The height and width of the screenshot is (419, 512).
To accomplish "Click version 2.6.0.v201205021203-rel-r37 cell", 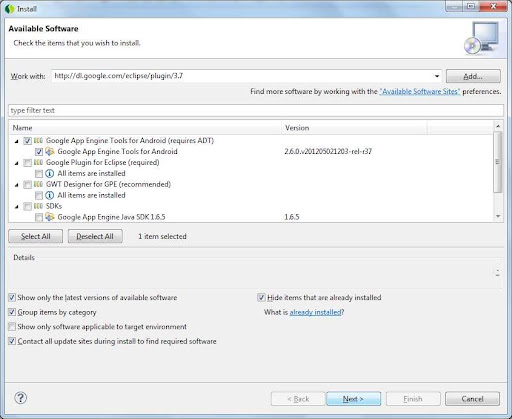I will coord(328,152).
